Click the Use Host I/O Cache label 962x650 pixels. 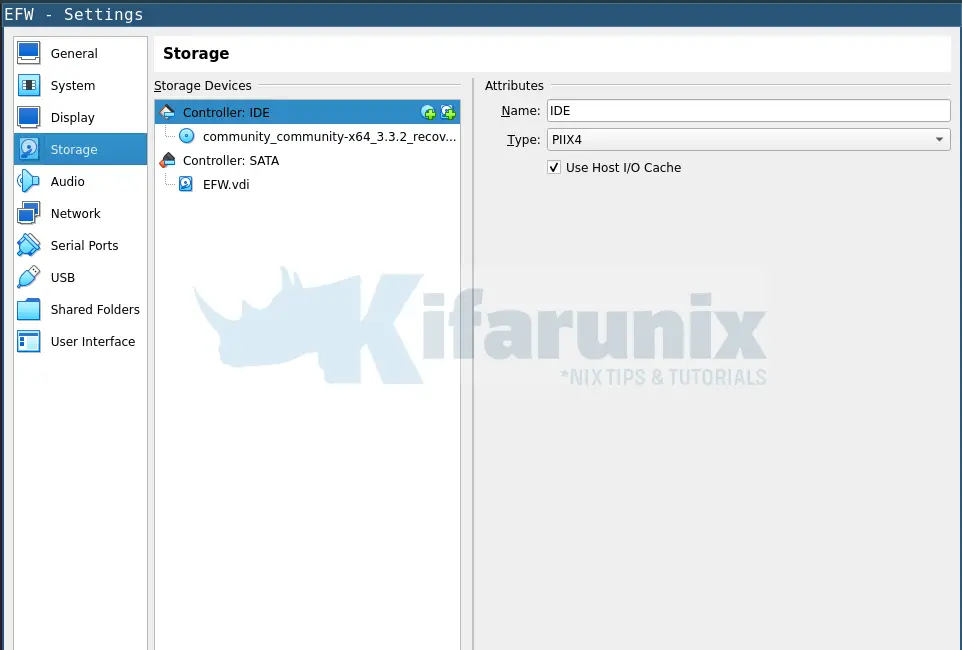(623, 168)
